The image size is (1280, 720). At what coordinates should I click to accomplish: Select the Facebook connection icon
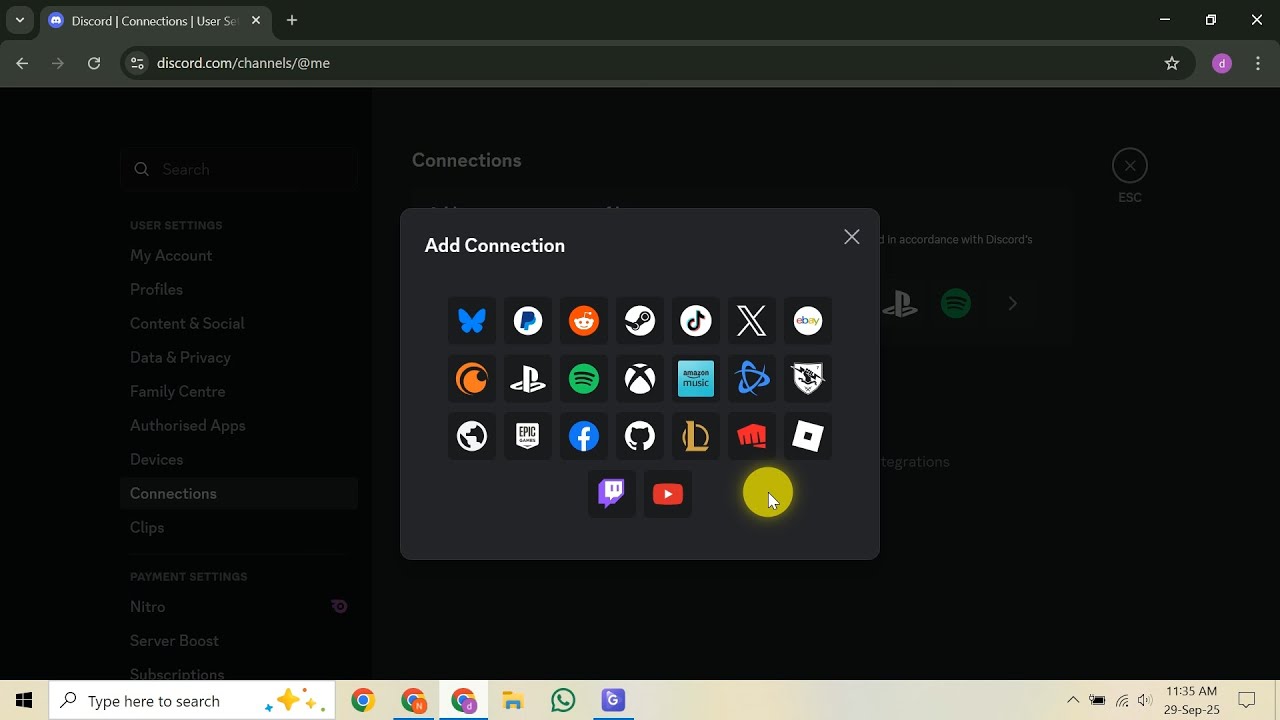click(x=584, y=437)
